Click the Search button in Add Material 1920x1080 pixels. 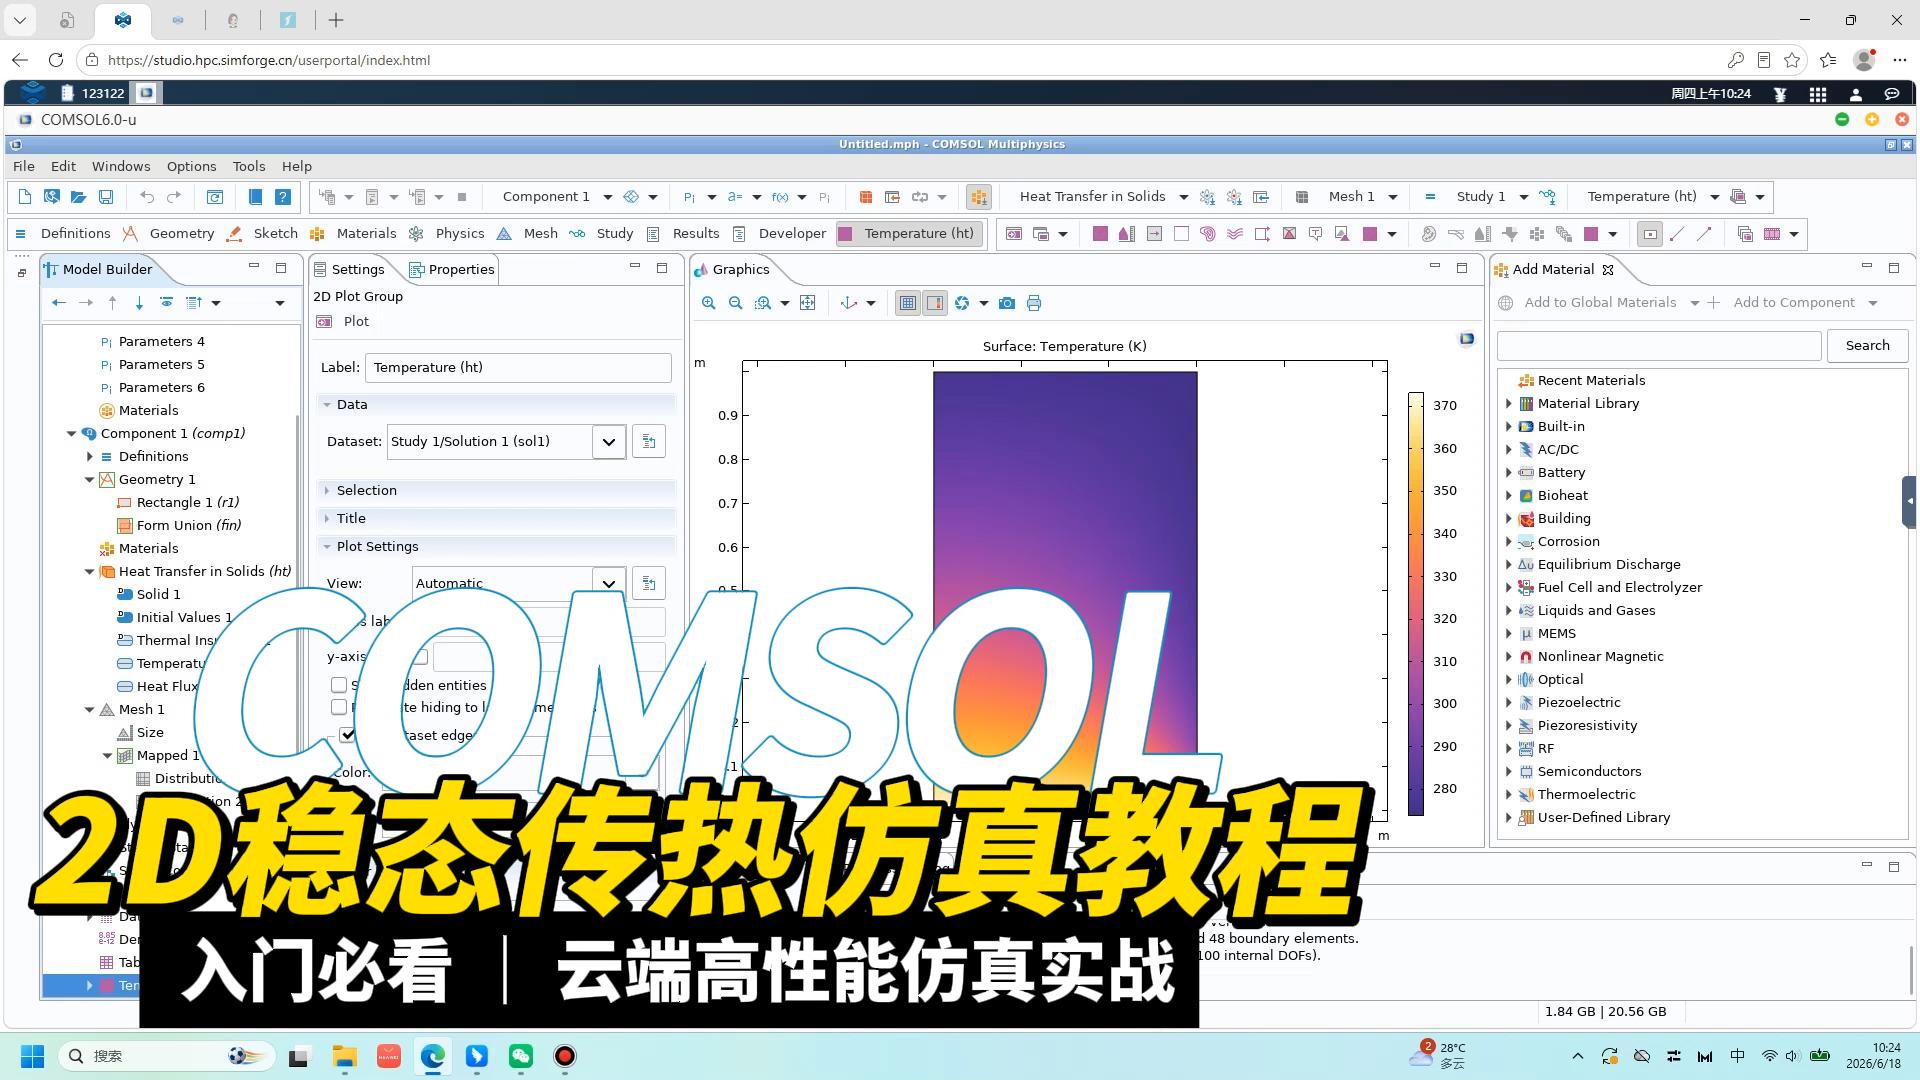coord(1867,345)
